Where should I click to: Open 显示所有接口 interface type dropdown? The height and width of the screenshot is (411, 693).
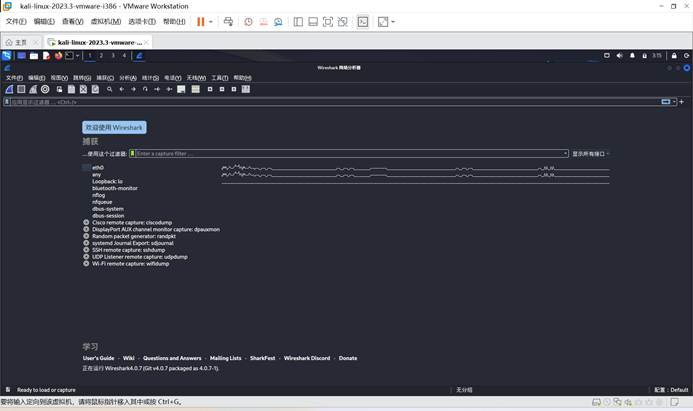pyautogui.click(x=591, y=154)
